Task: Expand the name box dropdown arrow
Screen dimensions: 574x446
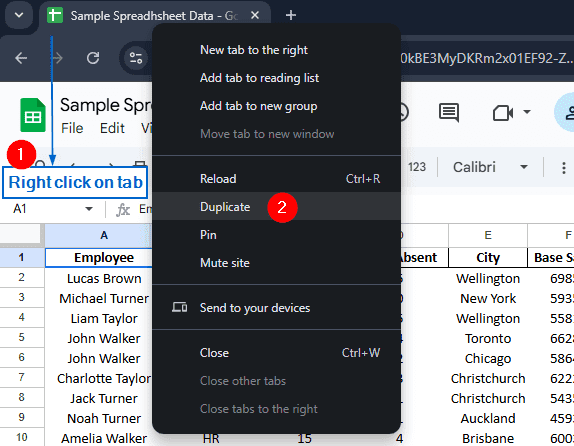Action: [89, 209]
